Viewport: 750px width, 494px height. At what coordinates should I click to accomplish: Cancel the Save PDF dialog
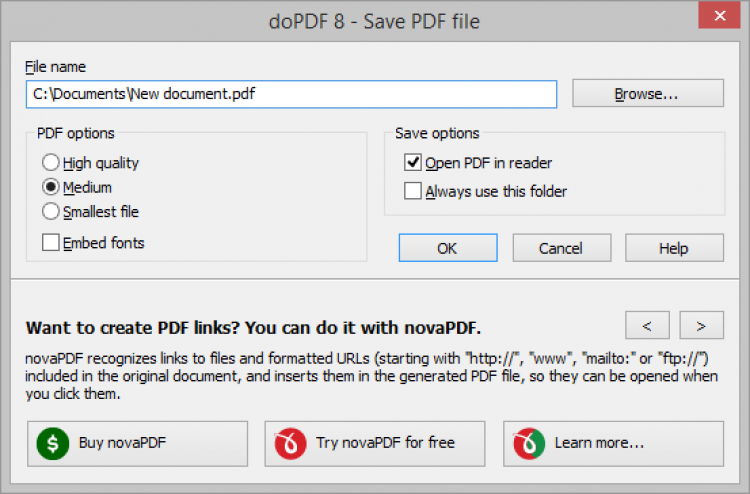click(x=562, y=248)
